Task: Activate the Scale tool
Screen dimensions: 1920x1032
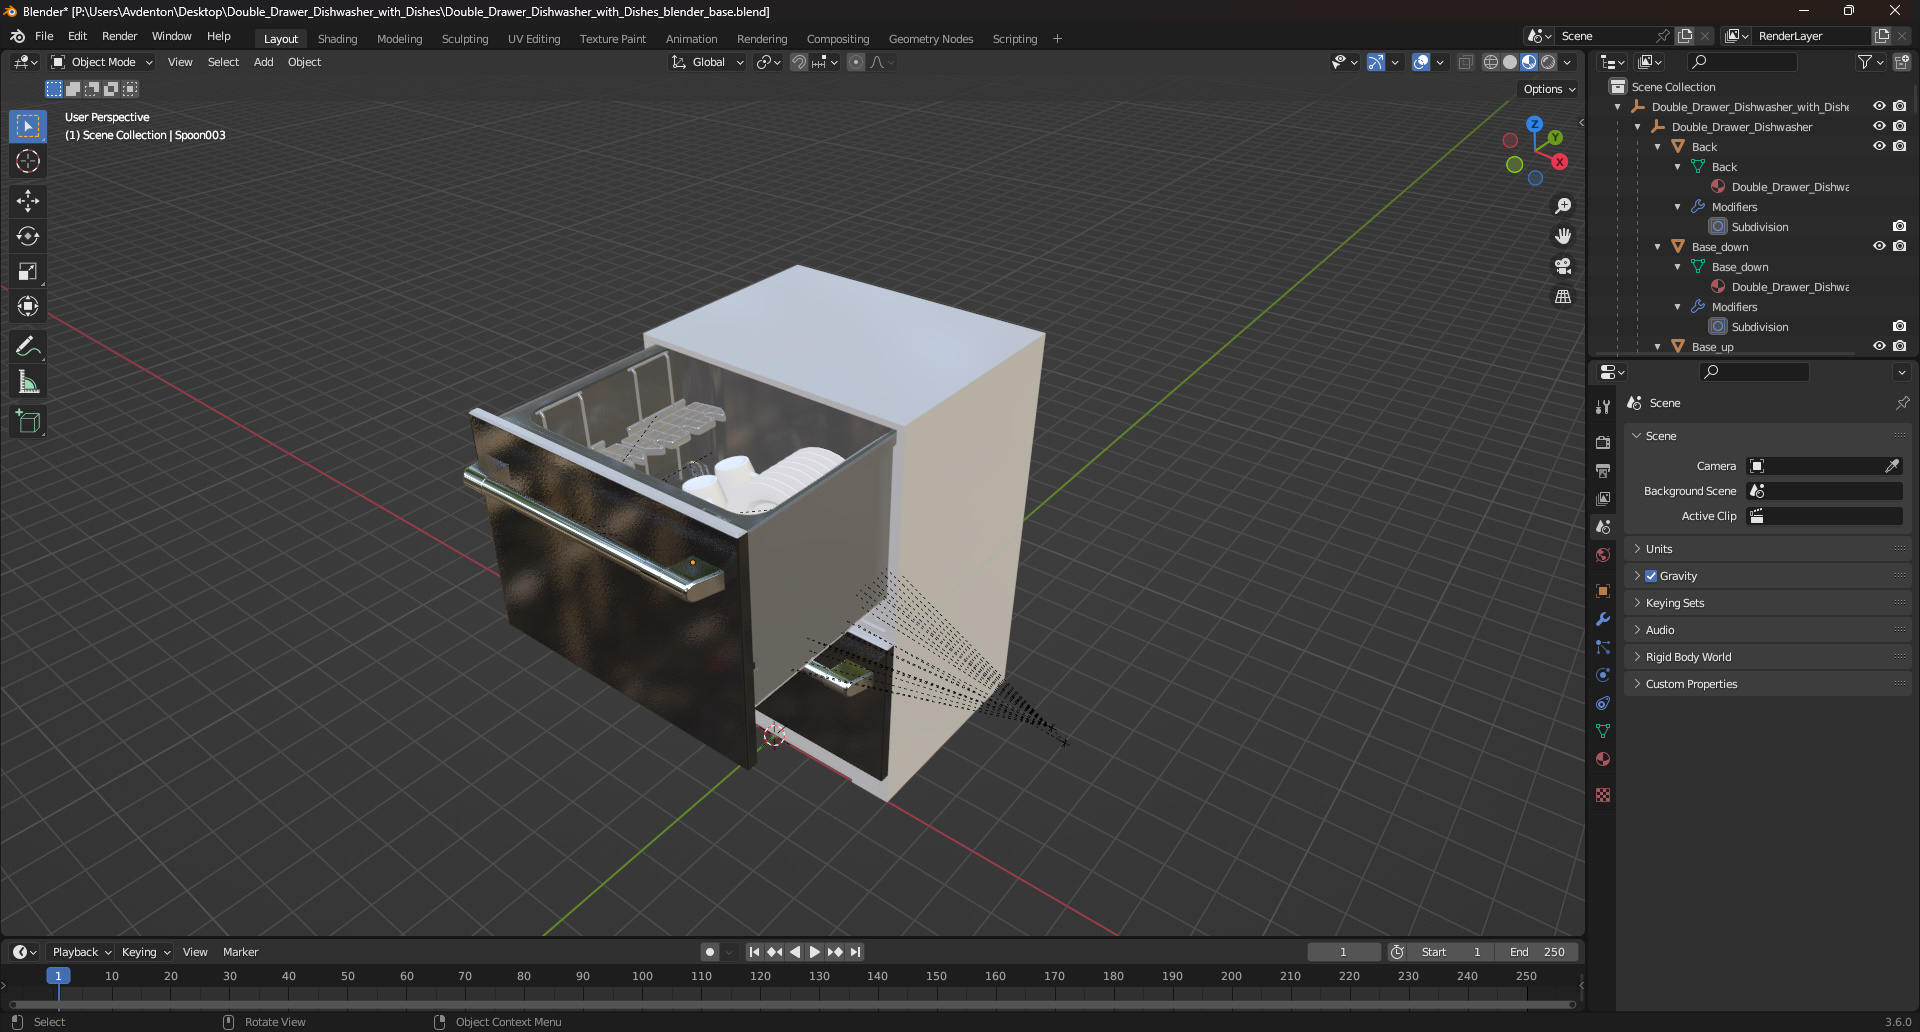Action: coord(28,271)
